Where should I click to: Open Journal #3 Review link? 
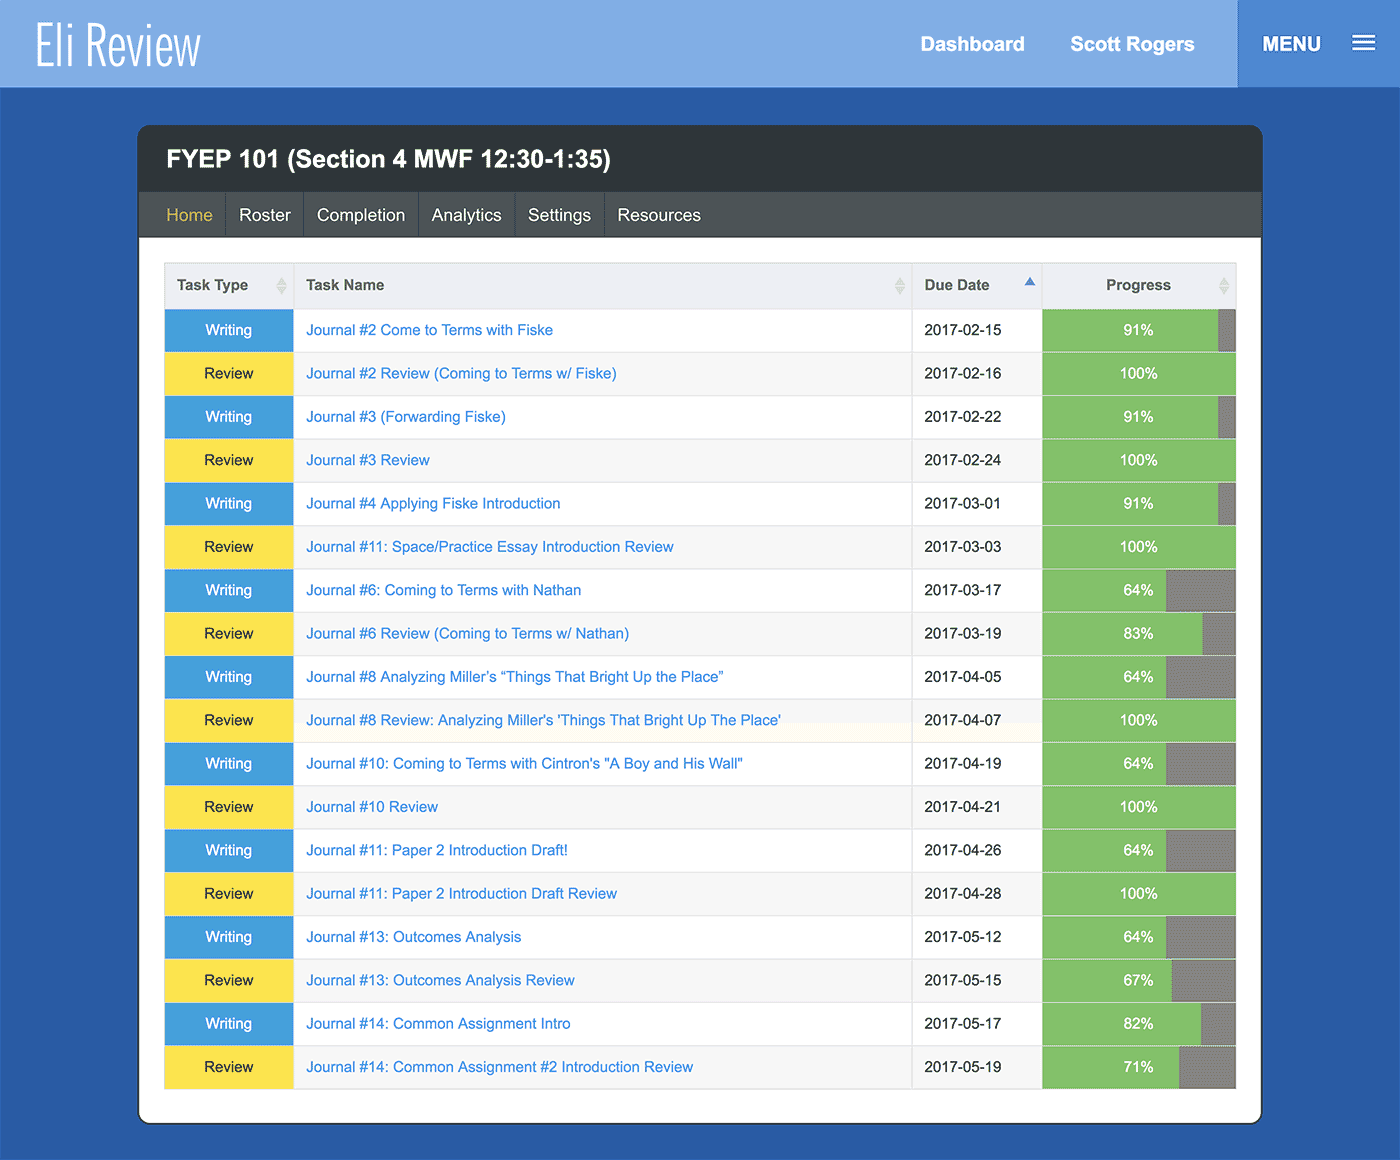click(x=368, y=460)
